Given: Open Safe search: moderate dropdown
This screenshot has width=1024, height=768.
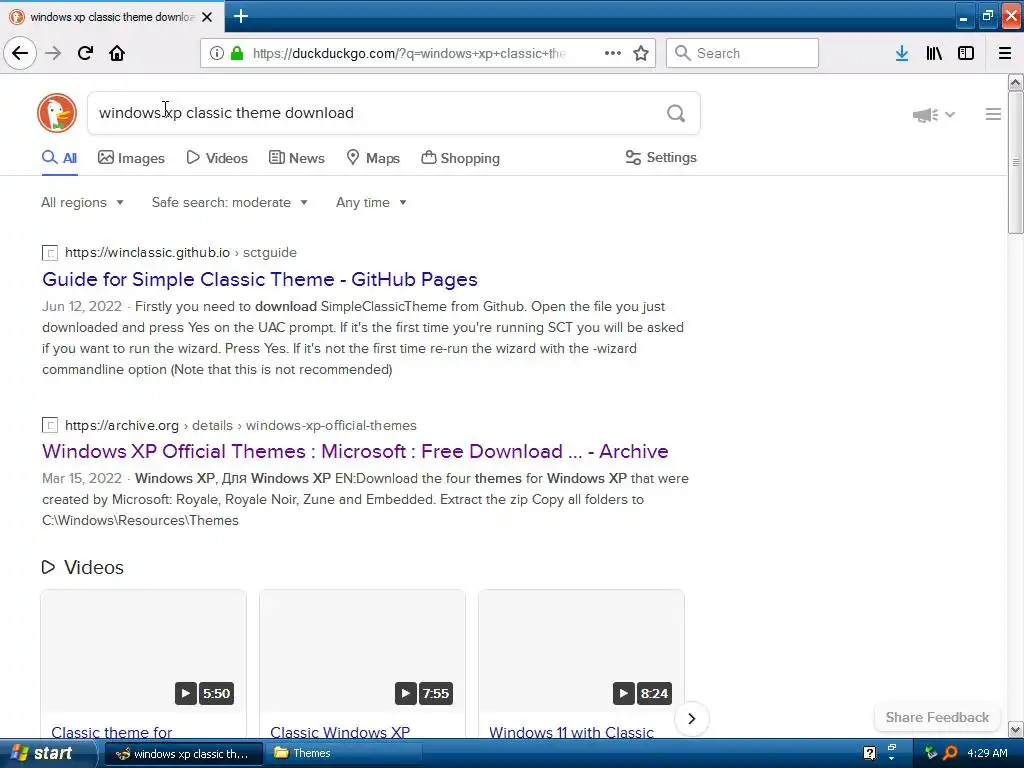Looking at the screenshot, I should pyautogui.click(x=229, y=202).
